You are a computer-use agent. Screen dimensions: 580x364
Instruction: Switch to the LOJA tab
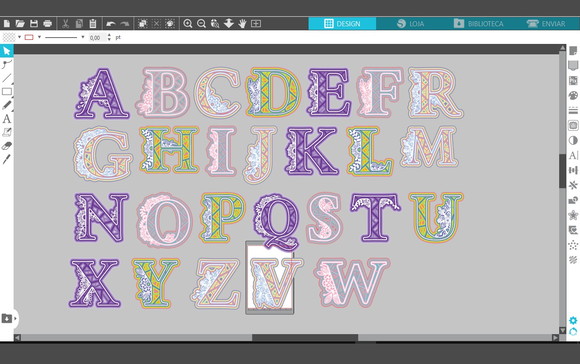[410, 24]
